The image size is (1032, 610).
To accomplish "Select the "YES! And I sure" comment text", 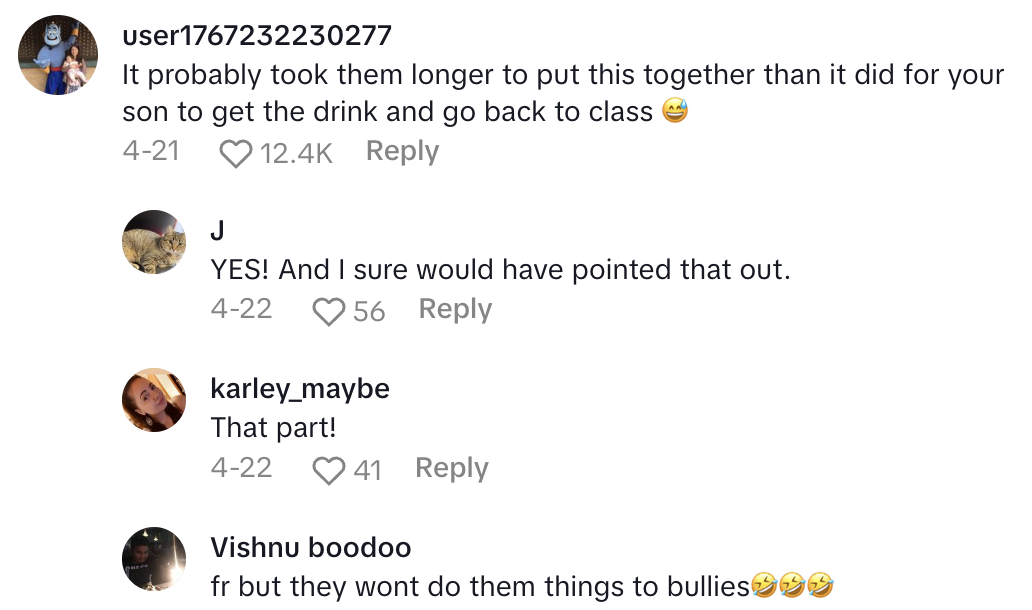I will [500, 270].
